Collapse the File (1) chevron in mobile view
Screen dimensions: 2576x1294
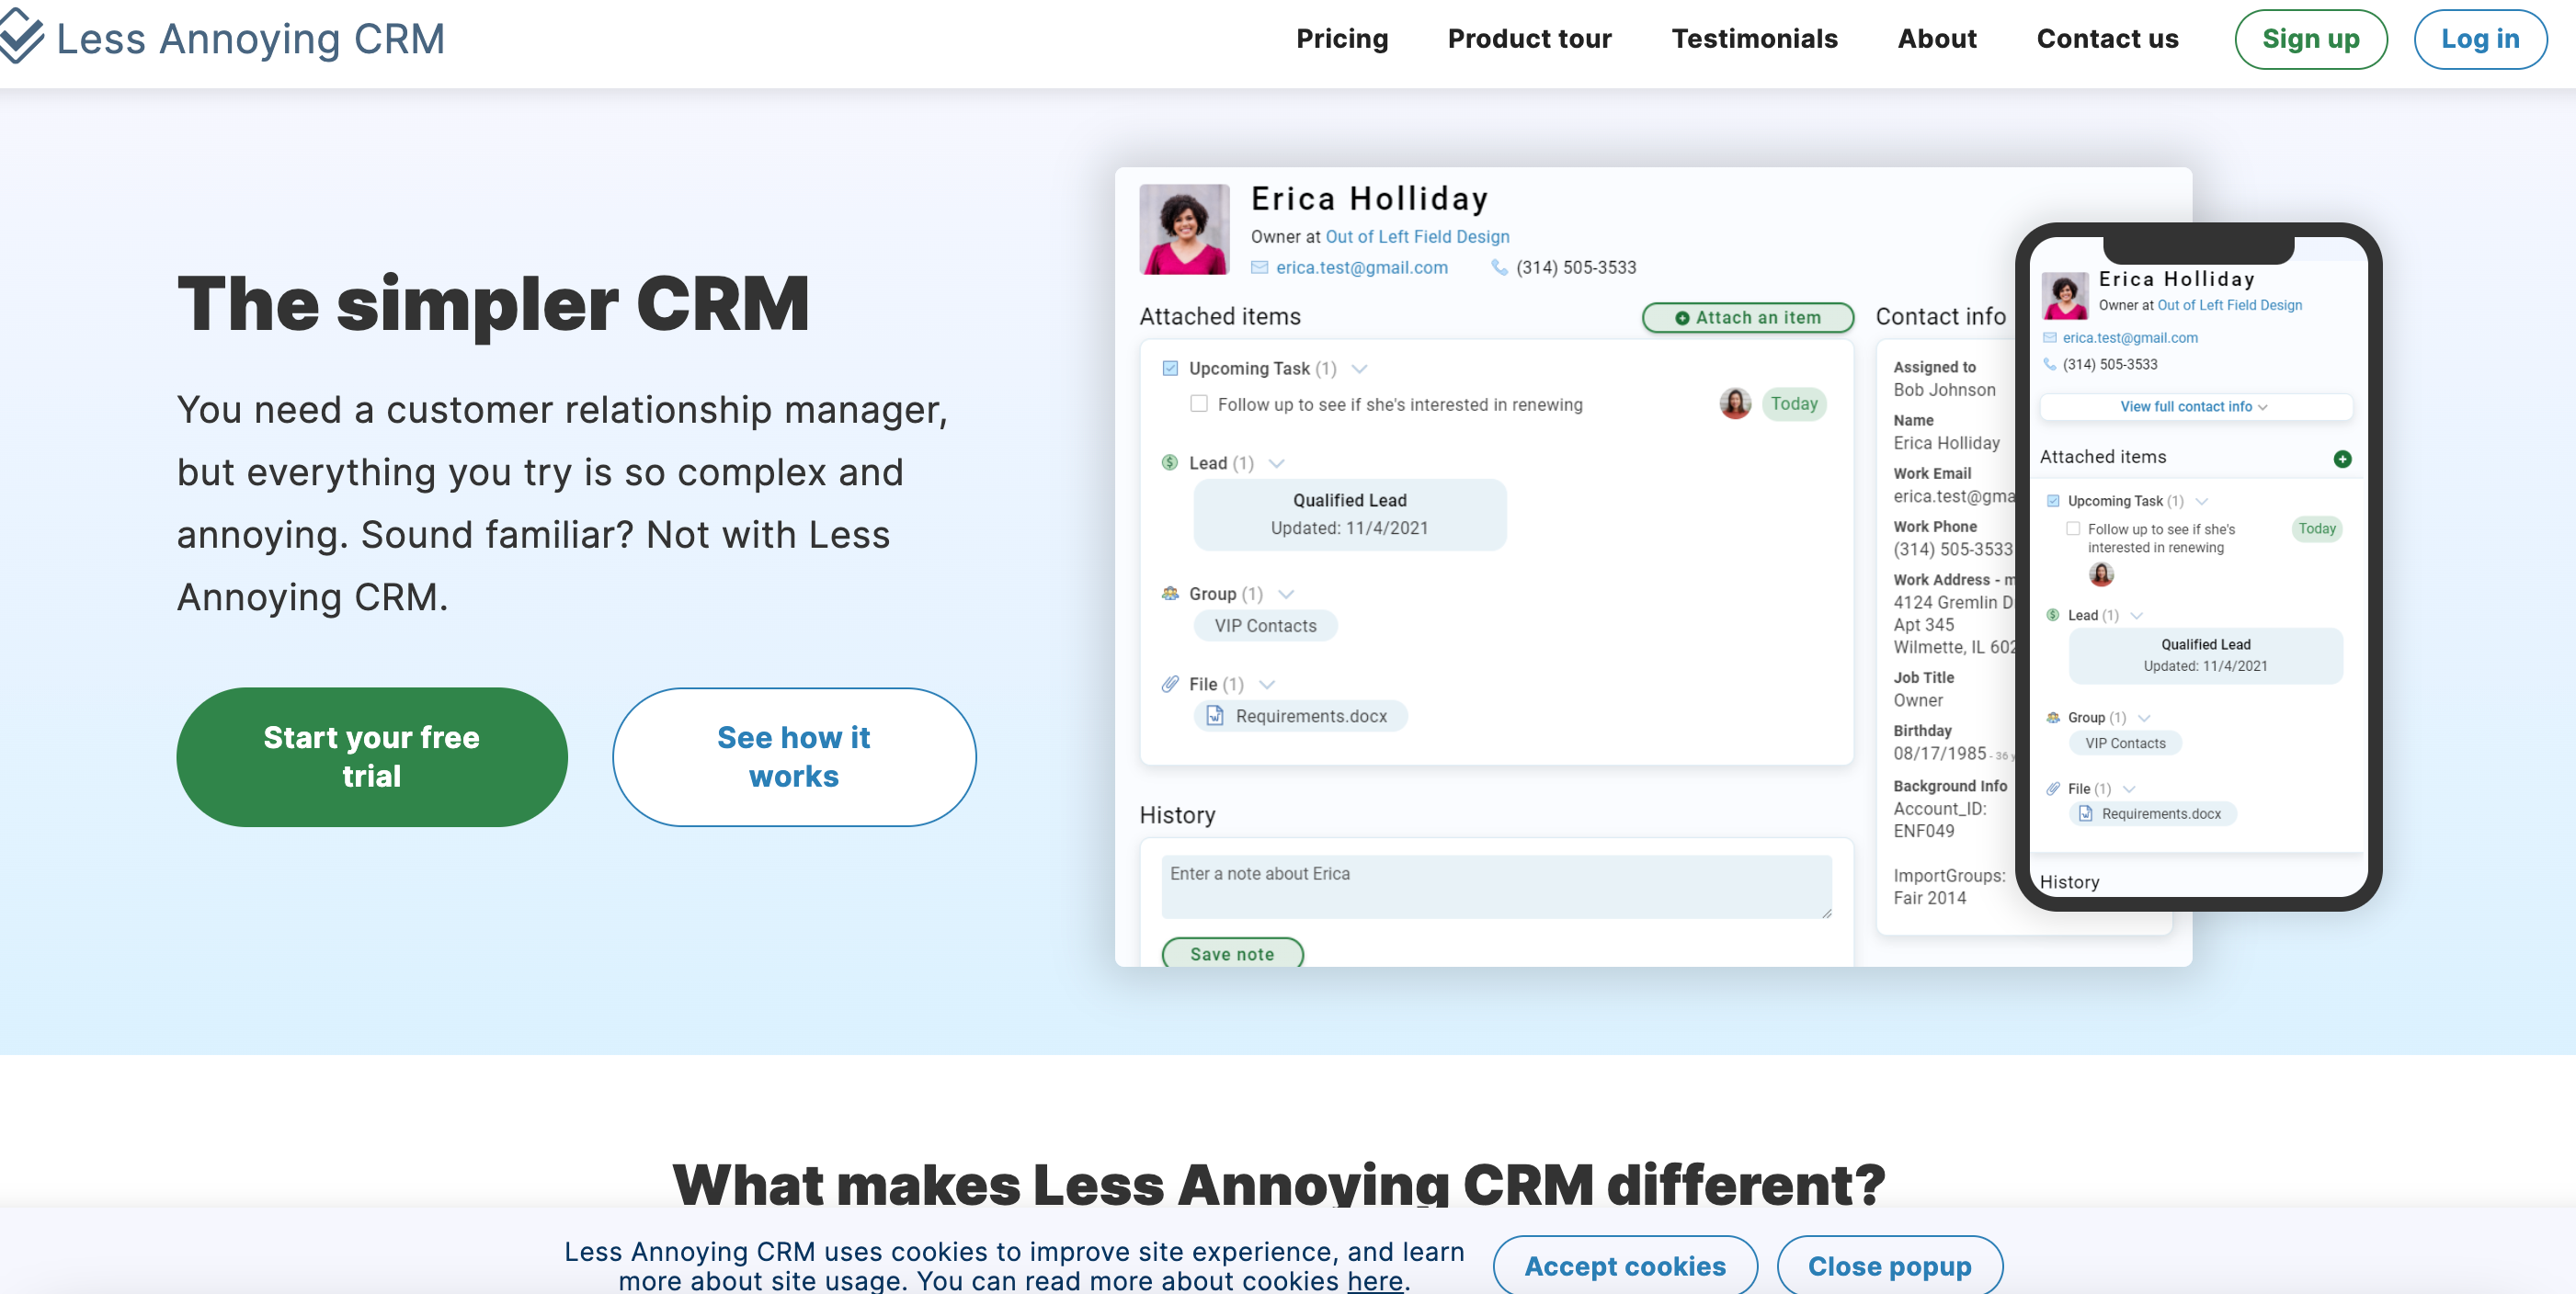tap(2129, 789)
